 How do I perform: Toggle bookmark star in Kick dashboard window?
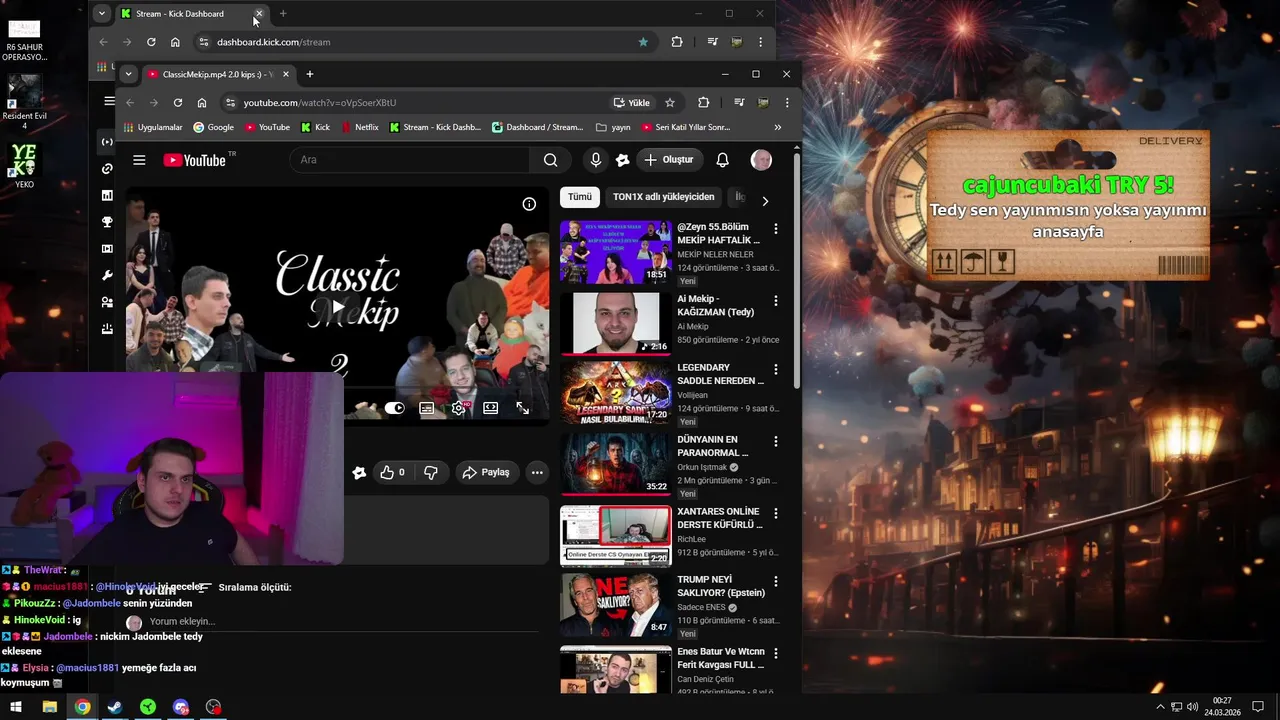643,42
